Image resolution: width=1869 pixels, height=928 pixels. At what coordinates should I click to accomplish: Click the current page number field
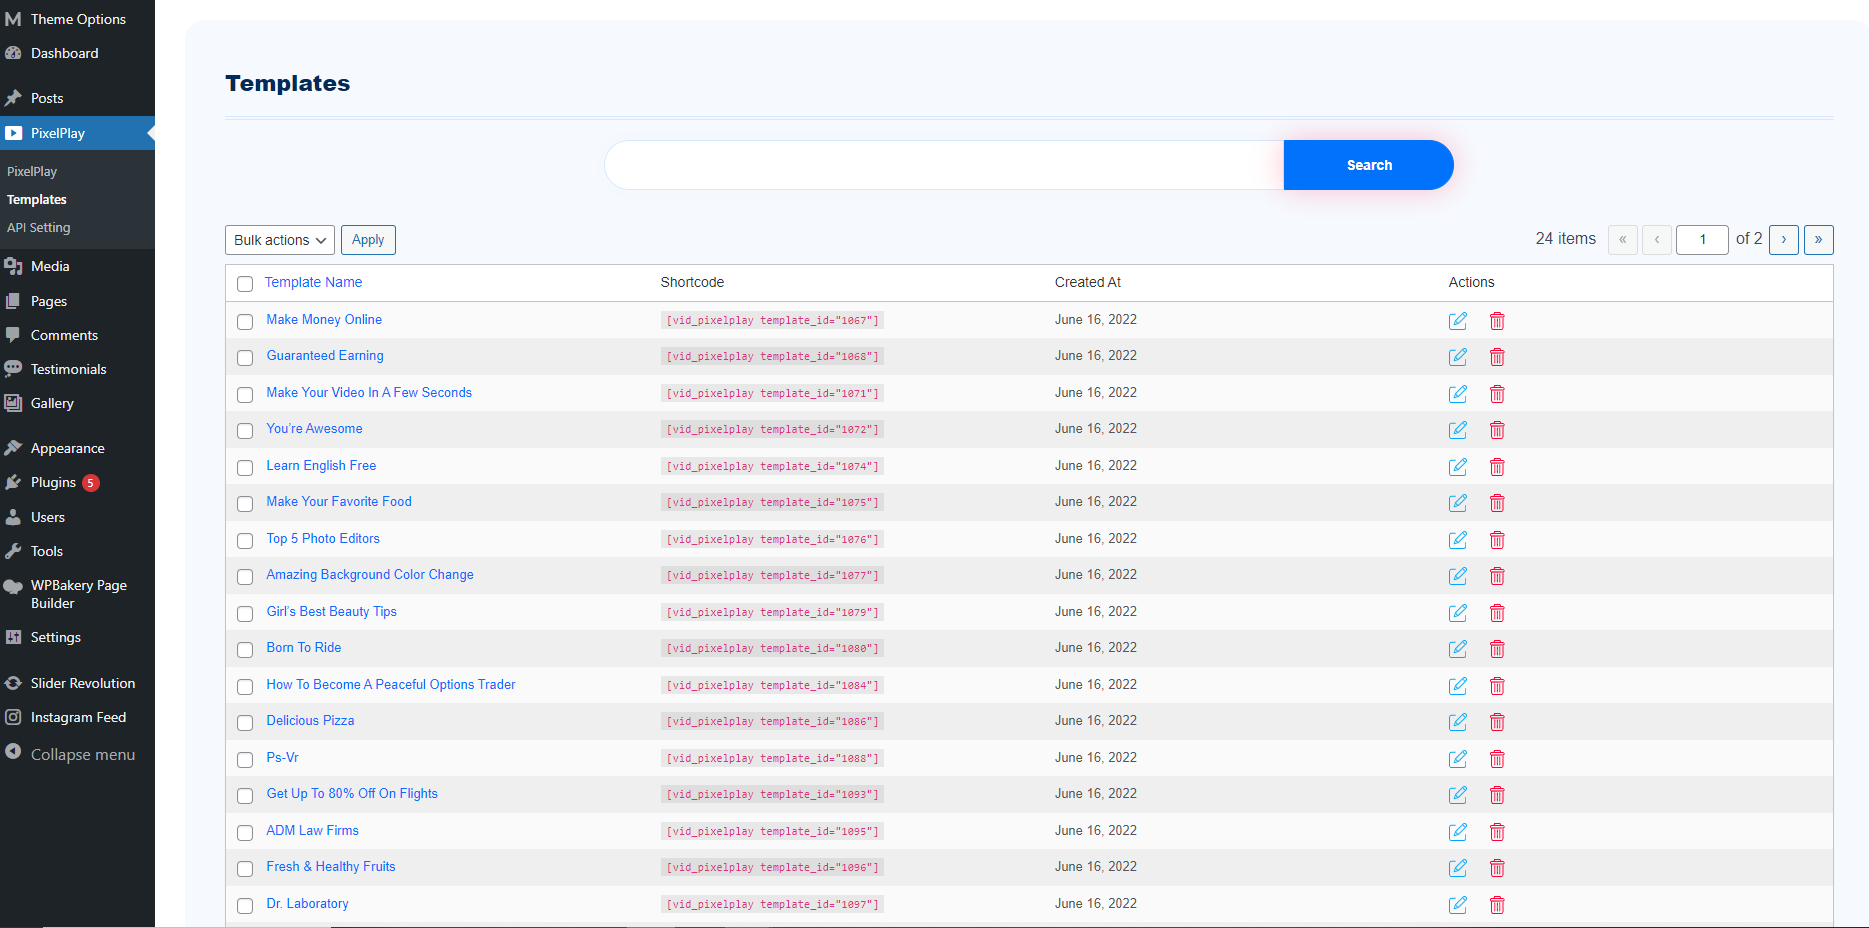1702,240
